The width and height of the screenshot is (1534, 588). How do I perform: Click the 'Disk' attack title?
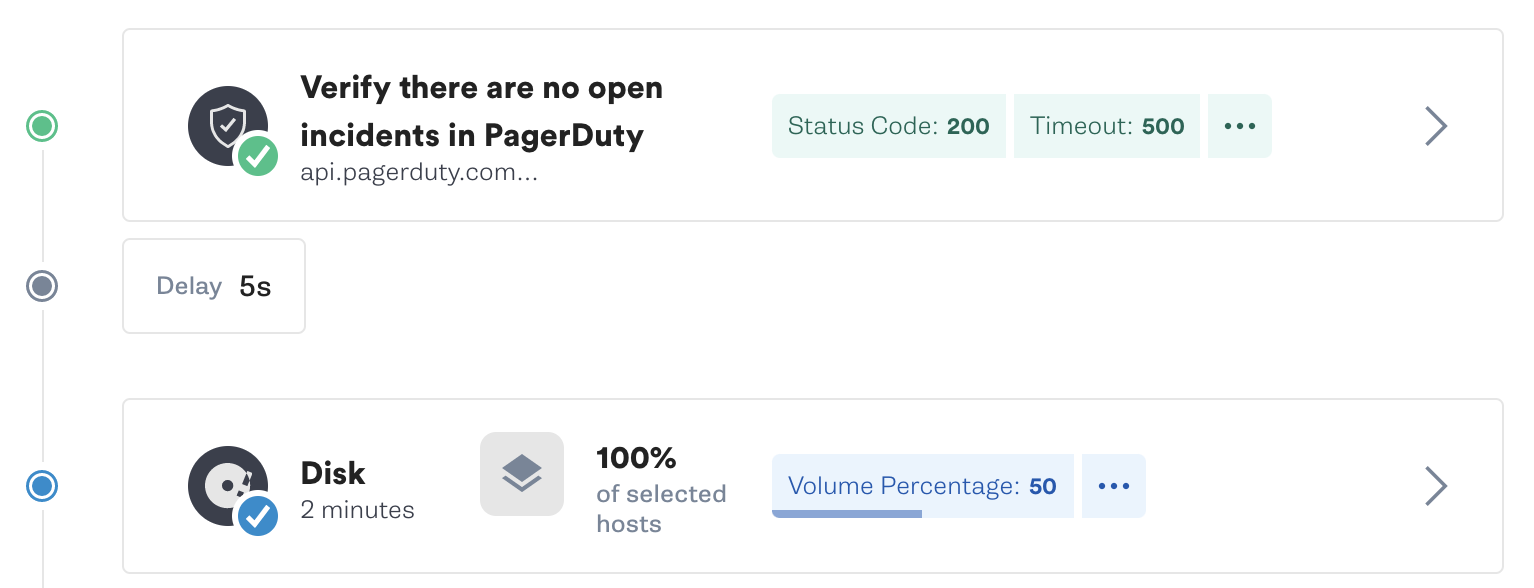(333, 473)
